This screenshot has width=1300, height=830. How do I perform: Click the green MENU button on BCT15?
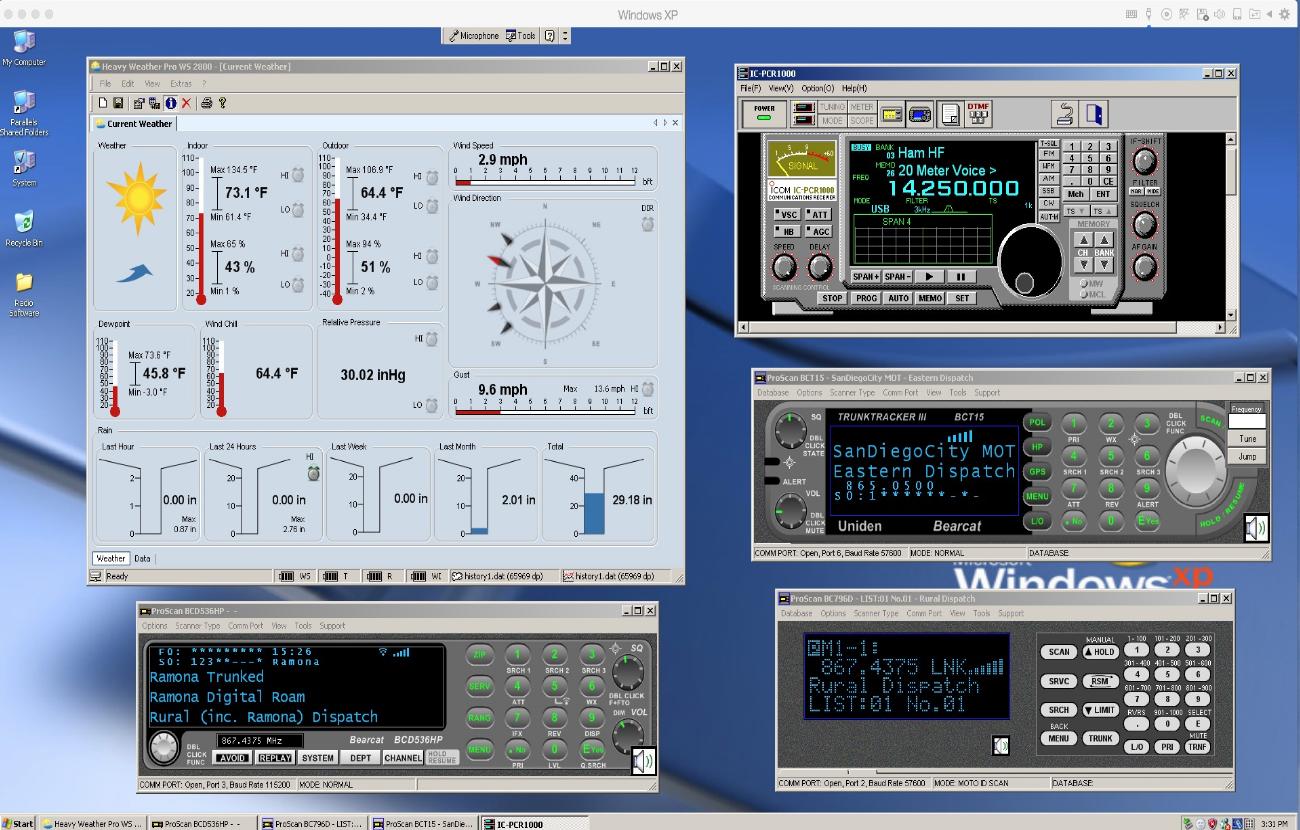(x=1037, y=497)
